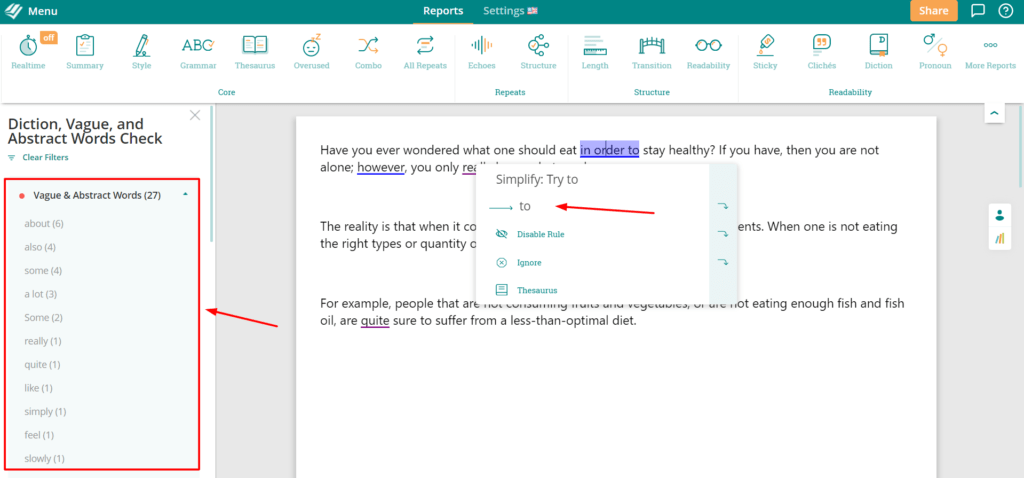The image size is (1024, 478).
Task: Open the Diction report
Action: 878,51
